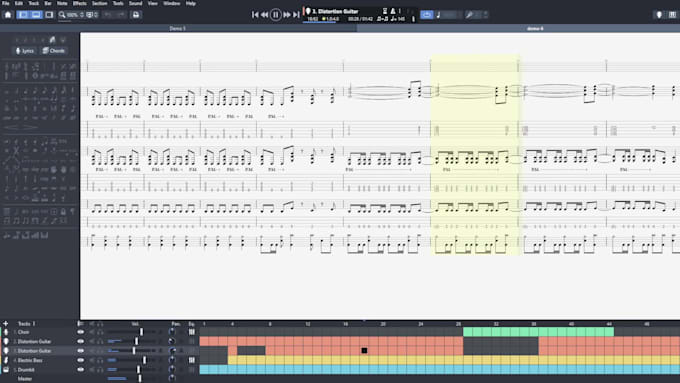Toggle the global view panel button
The image size is (680, 383).
[36, 15]
